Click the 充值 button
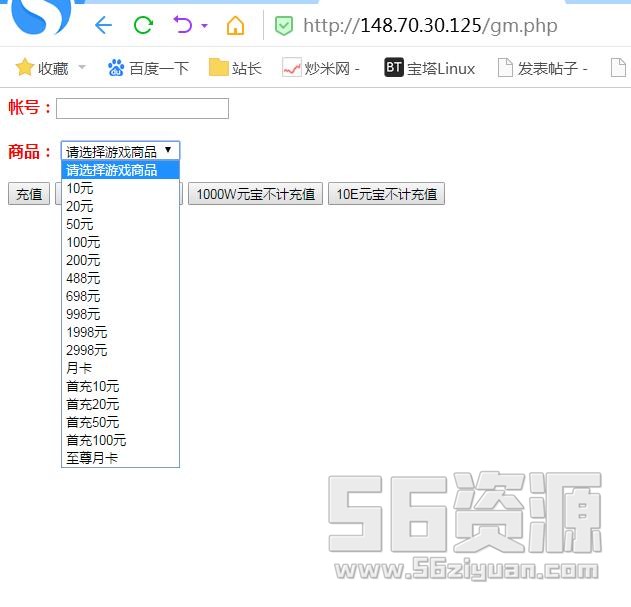 click(29, 194)
